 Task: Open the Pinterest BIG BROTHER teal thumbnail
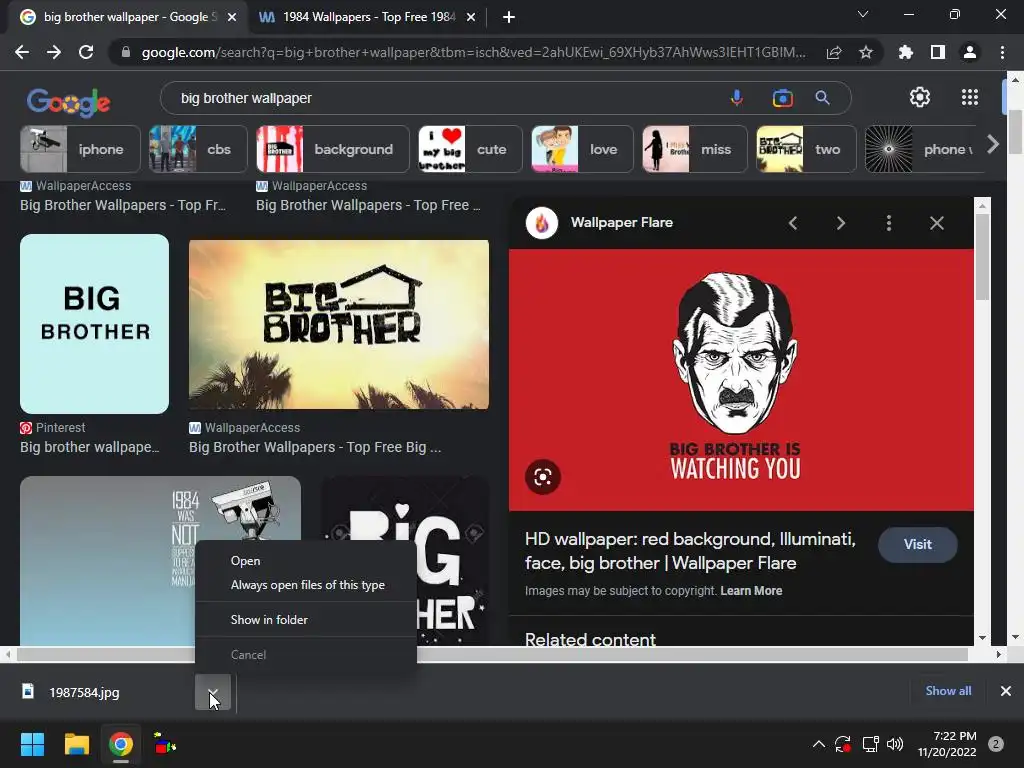pyautogui.click(x=95, y=324)
